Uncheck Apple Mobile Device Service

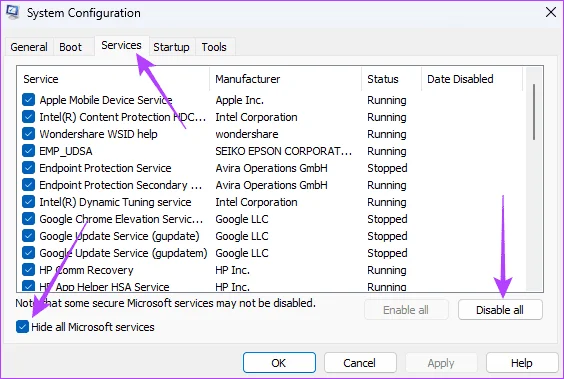click(x=28, y=100)
